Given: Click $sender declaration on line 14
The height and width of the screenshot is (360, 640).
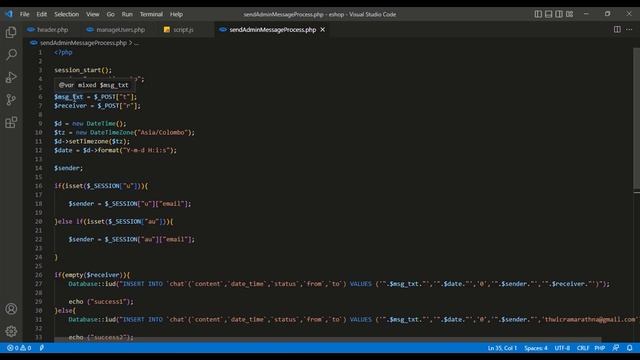Looking at the screenshot, I should point(69,168).
